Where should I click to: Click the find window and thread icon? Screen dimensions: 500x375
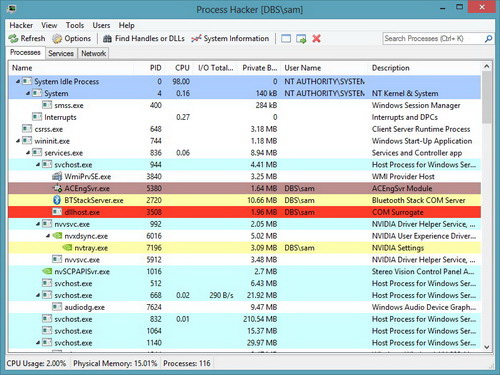coord(301,39)
